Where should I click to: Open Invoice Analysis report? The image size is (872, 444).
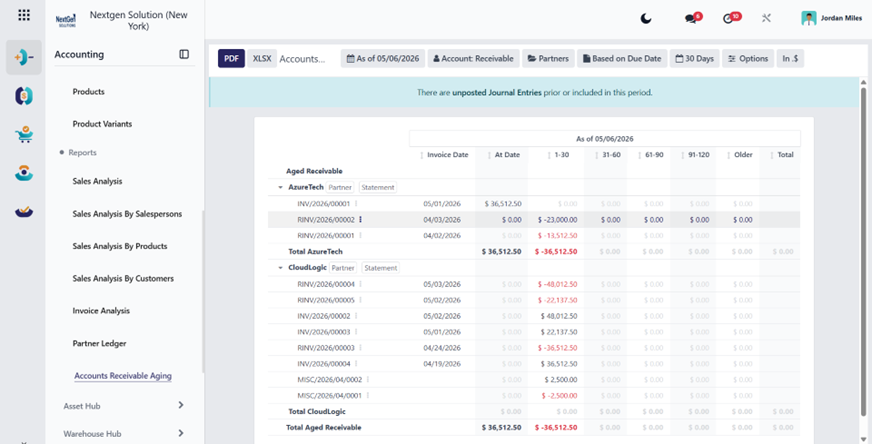coord(101,310)
